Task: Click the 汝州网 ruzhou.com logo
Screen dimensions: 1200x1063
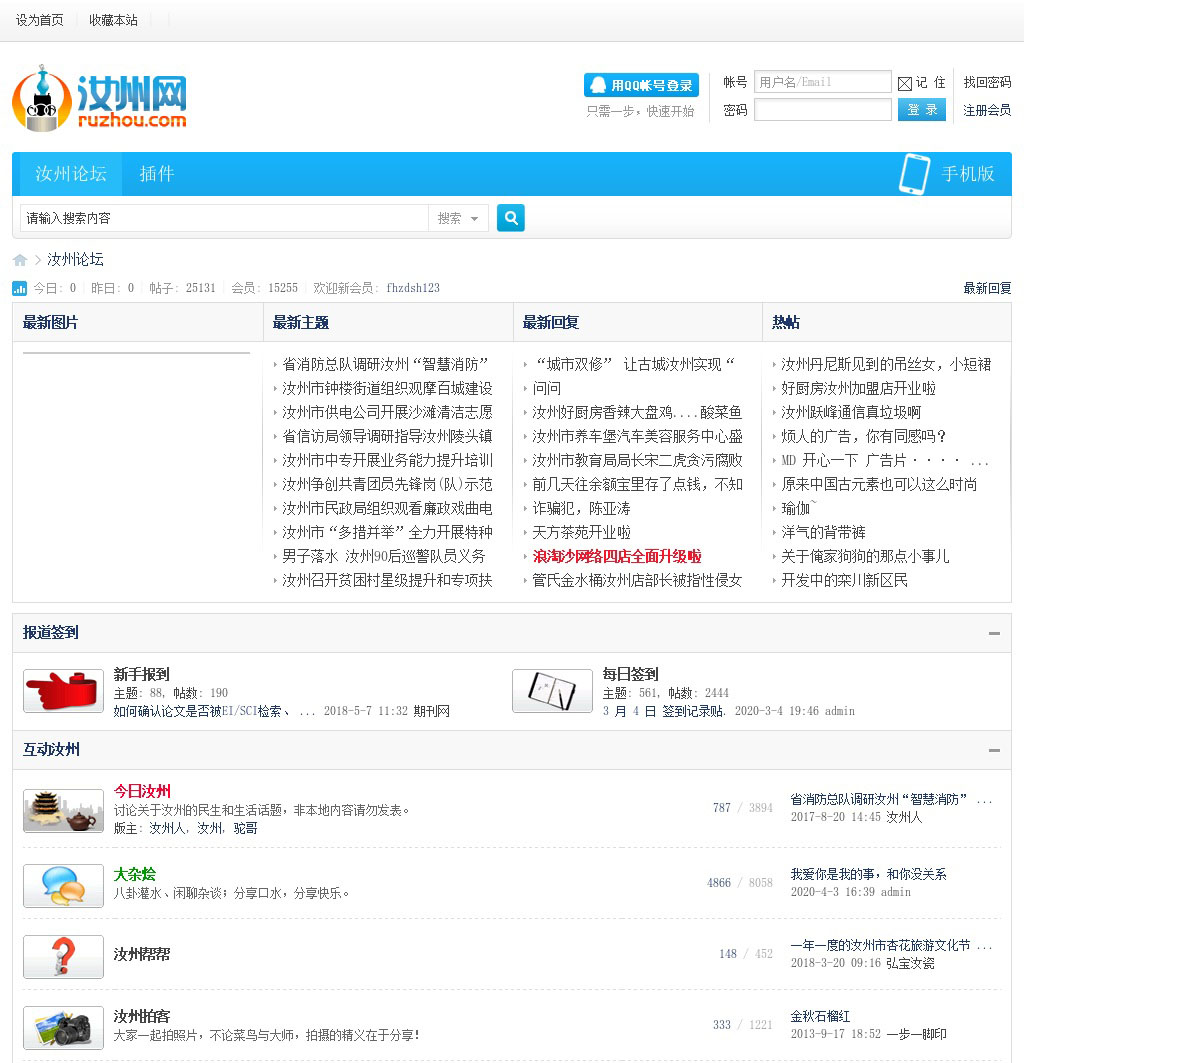Action: pos(99,100)
